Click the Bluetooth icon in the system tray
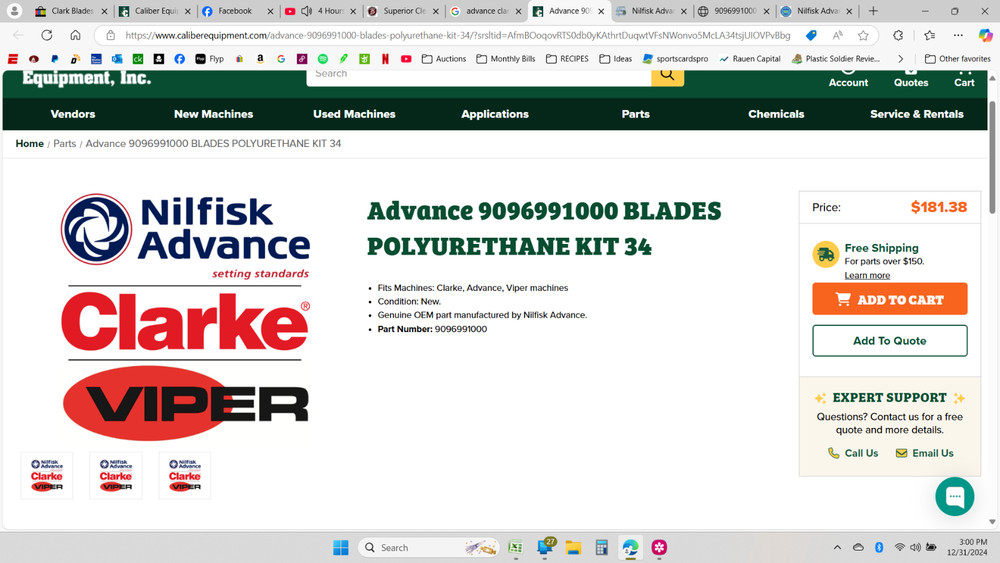The height and width of the screenshot is (563, 1000). pos(879,547)
